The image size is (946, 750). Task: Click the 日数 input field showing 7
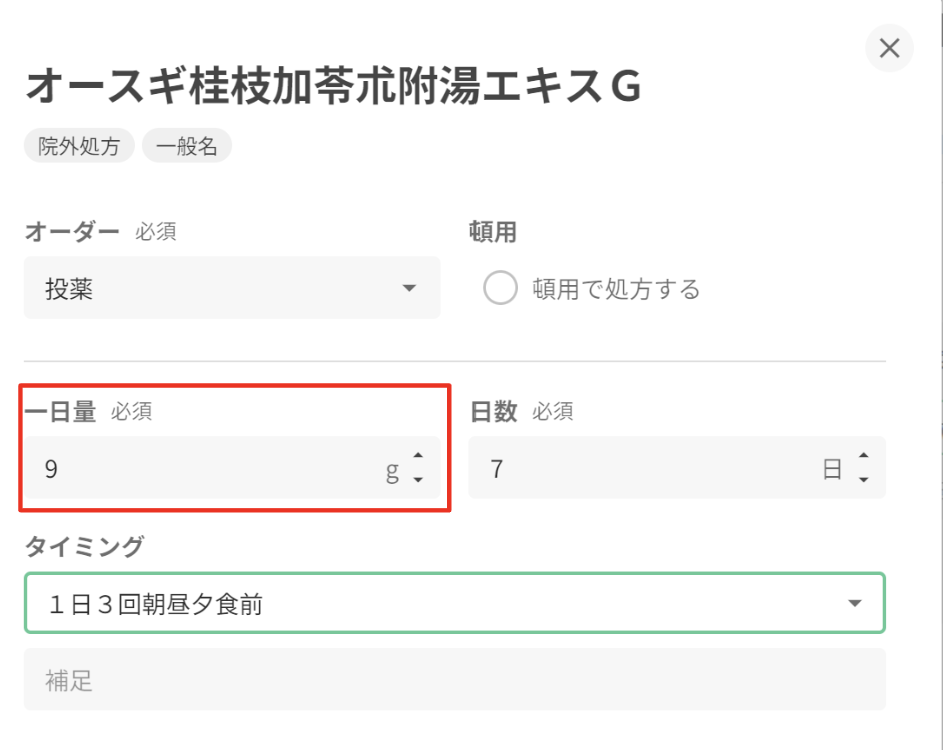click(640, 469)
